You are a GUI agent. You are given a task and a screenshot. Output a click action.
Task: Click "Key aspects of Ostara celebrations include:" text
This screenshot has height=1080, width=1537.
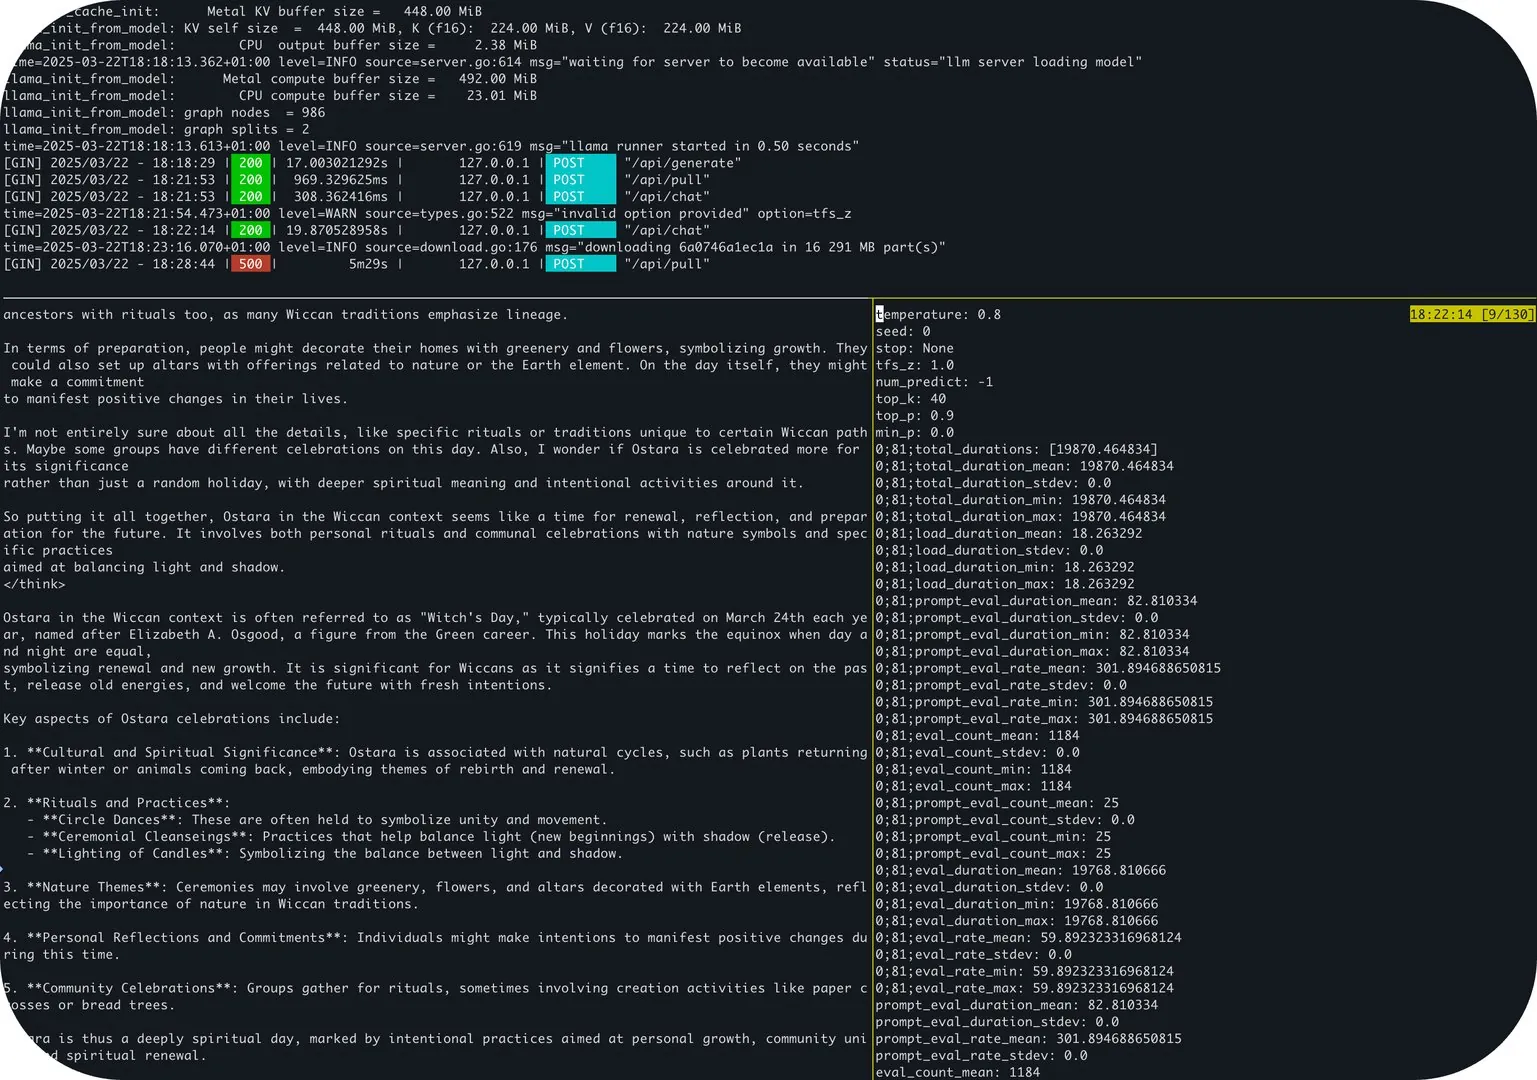[171, 719]
